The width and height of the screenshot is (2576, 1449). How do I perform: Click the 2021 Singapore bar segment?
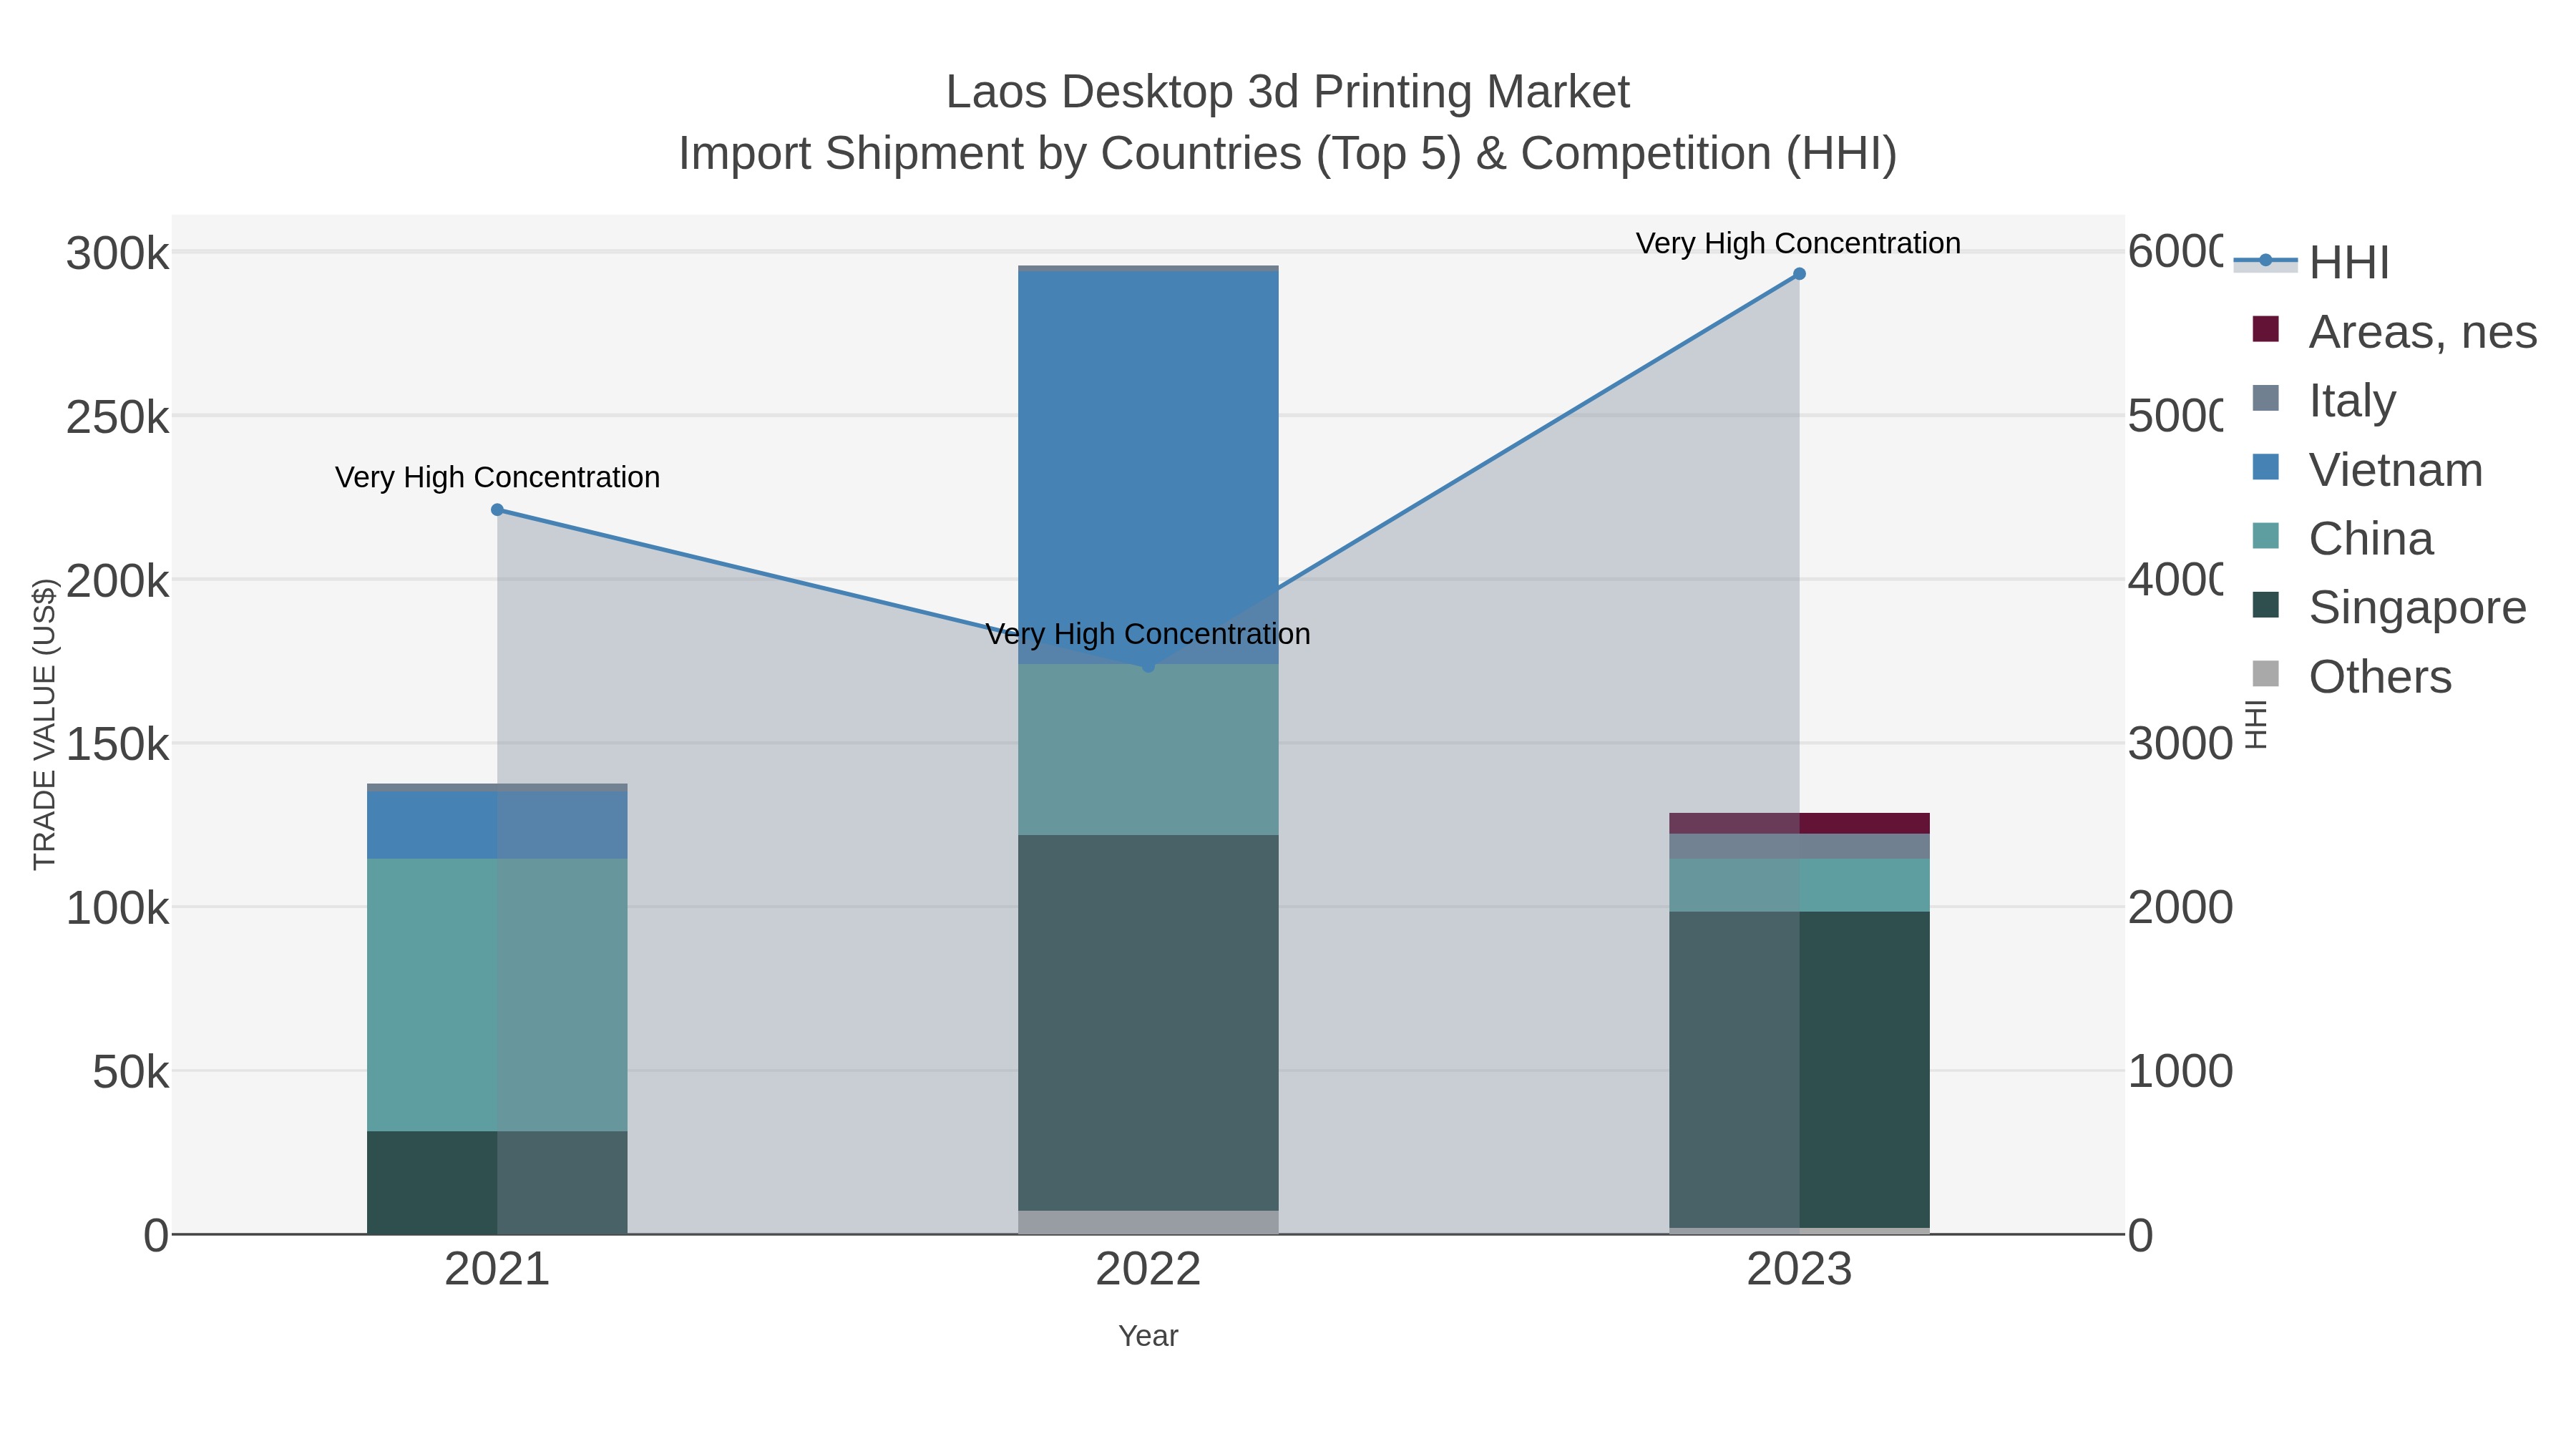[x=497, y=1183]
